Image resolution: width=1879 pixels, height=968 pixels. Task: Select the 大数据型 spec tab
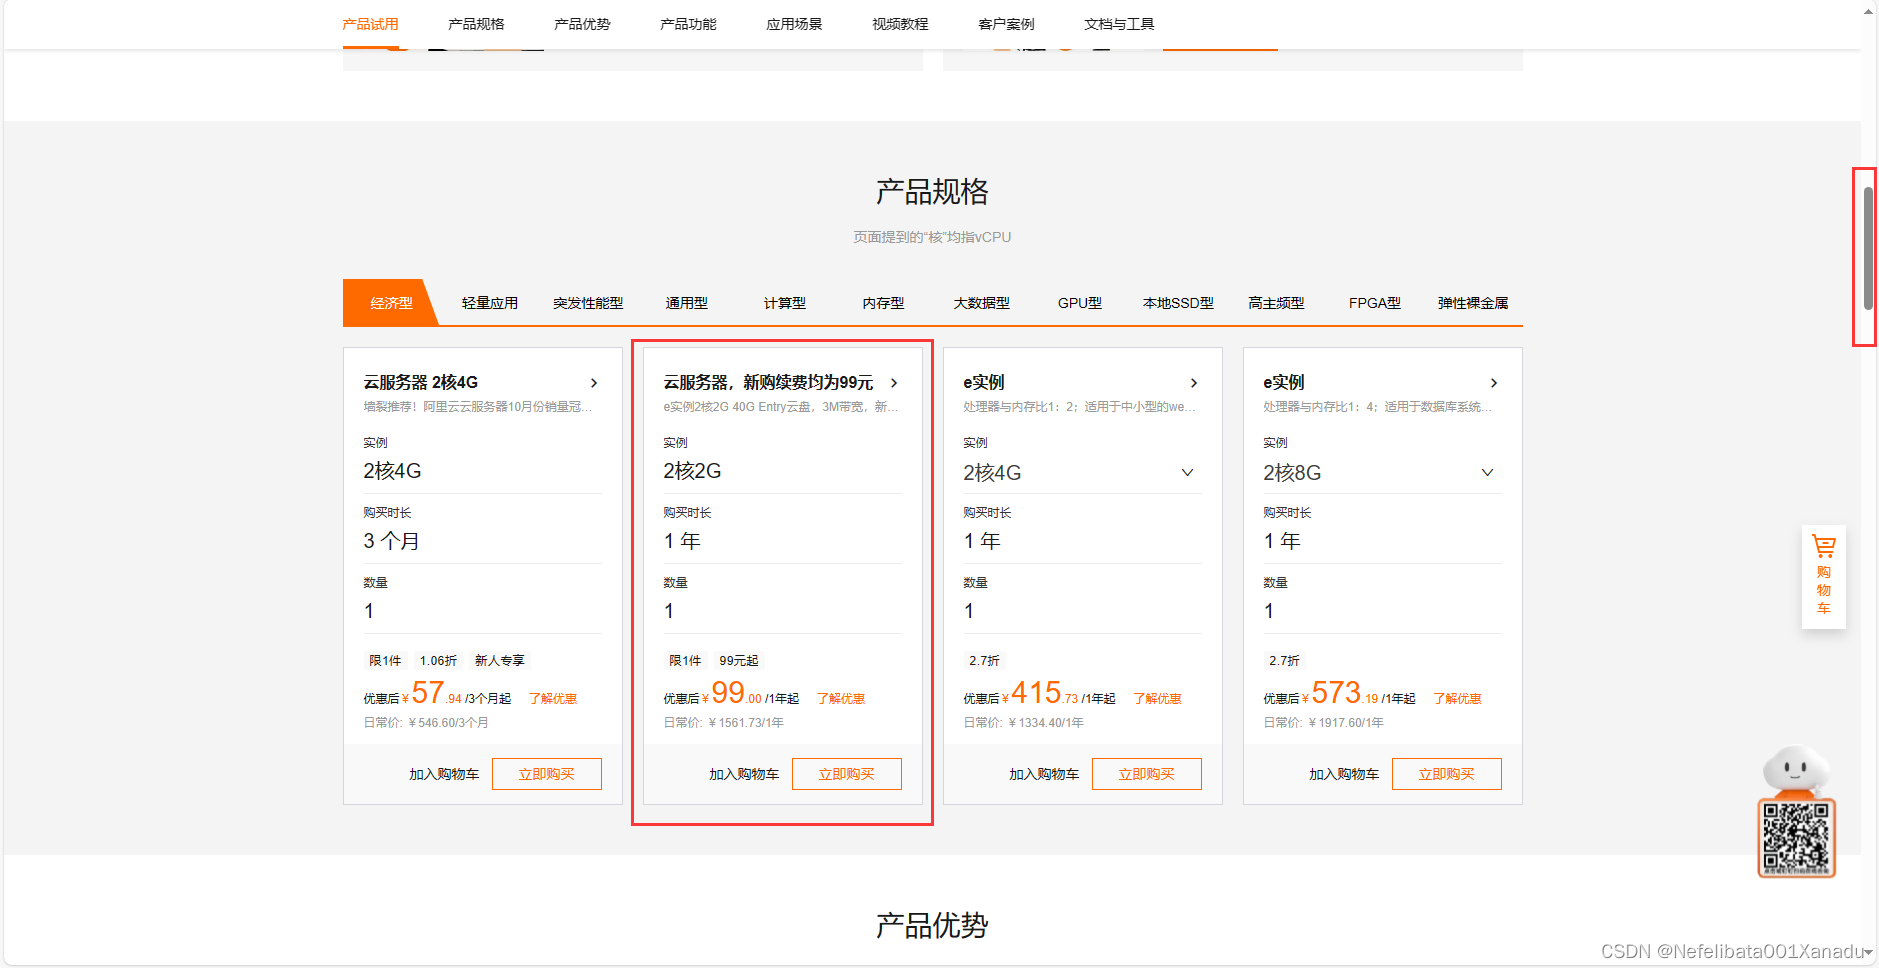[x=982, y=303]
